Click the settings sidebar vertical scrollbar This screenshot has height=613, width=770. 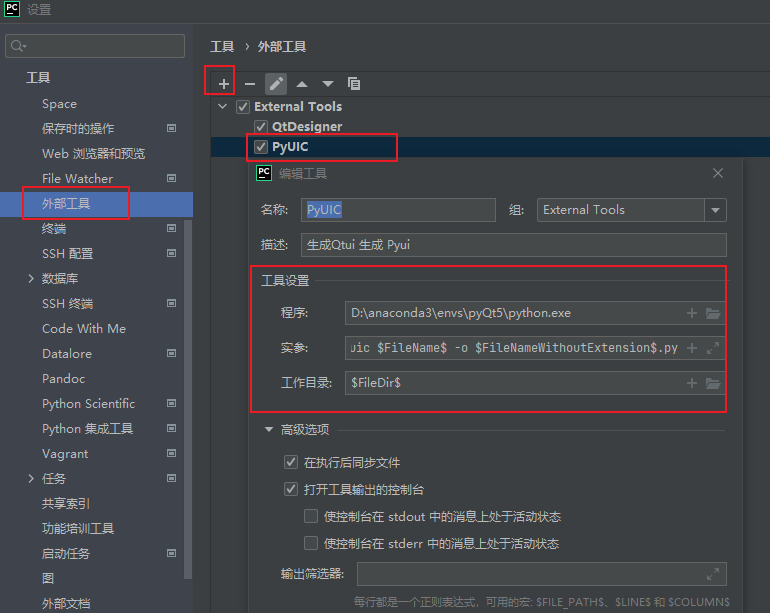coord(188,399)
